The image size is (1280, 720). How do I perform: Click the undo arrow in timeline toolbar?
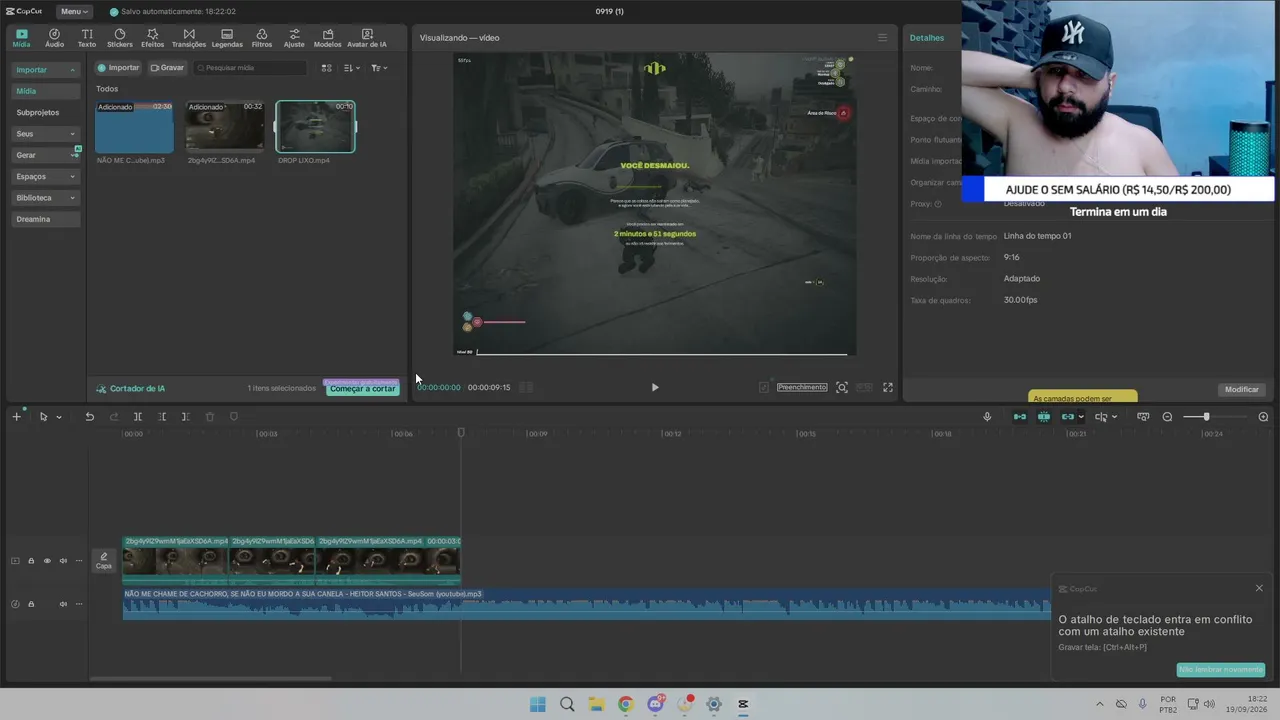click(89, 417)
